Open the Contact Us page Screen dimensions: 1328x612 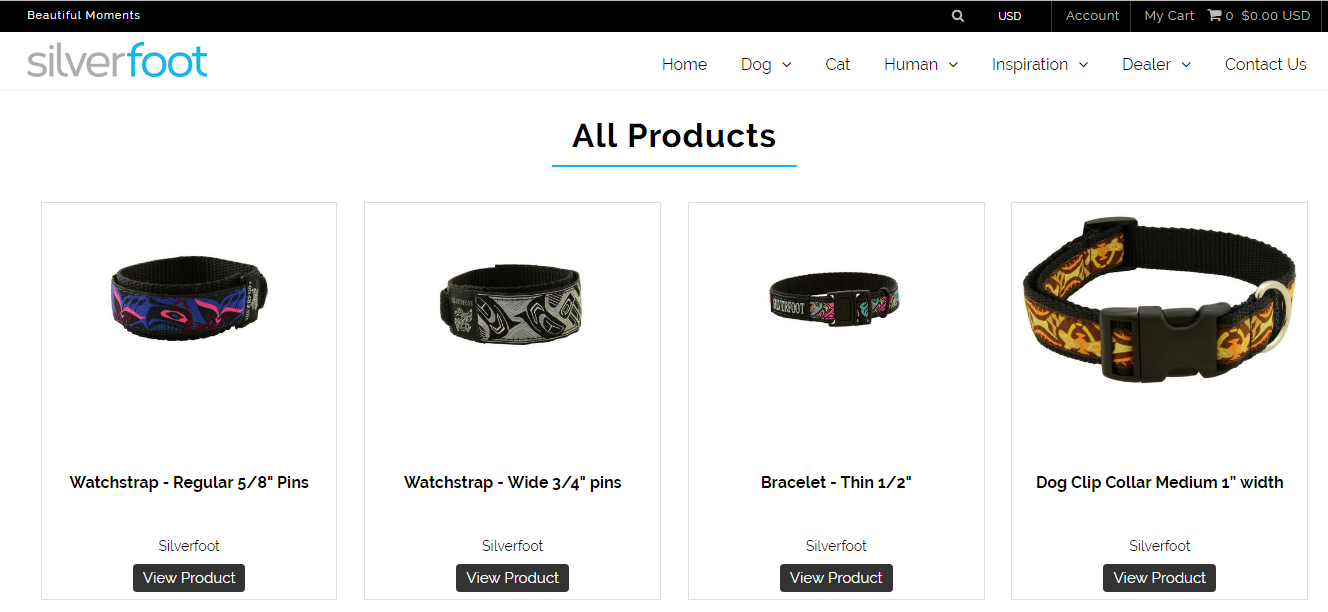tap(1265, 64)
